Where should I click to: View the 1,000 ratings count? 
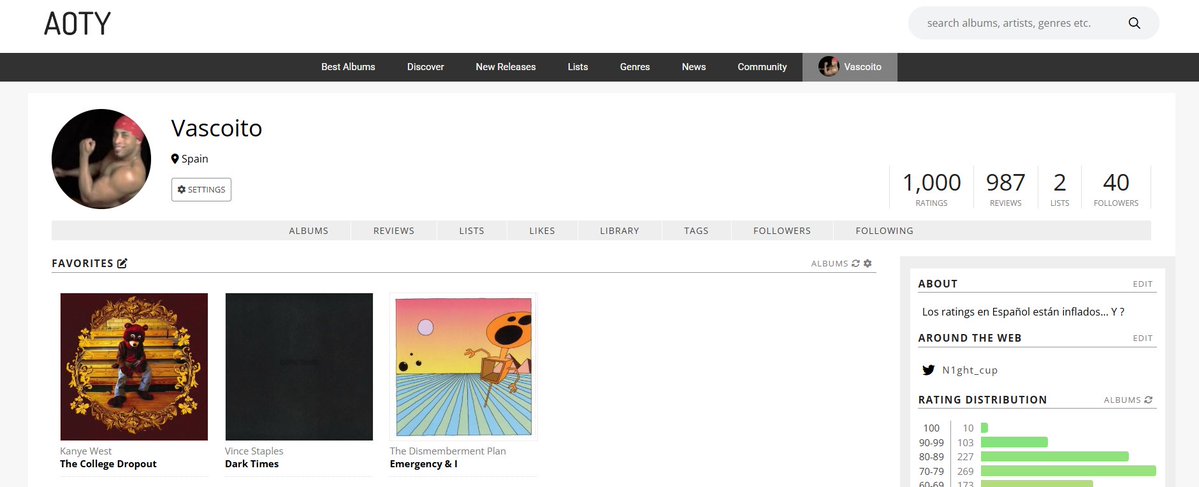pos(931,187)
